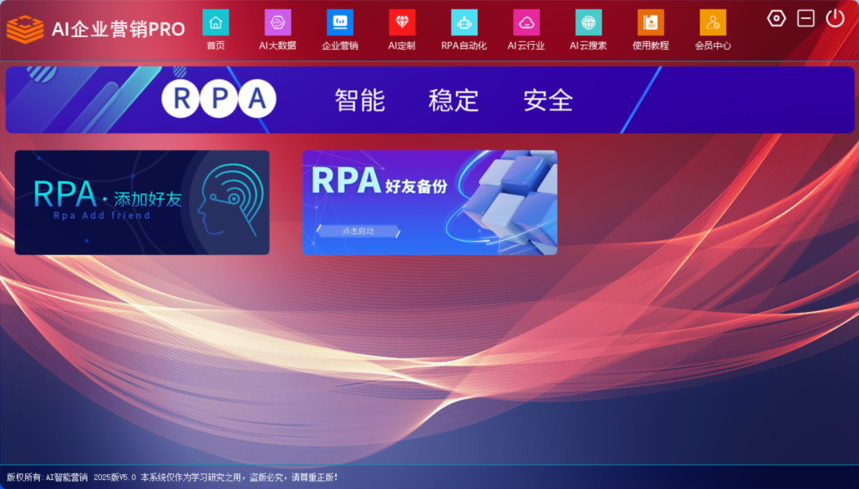The width and height of the screenshot is (859, 489).
Task: Open the AI定制 diamond icon
Action: tap(402, 23)
